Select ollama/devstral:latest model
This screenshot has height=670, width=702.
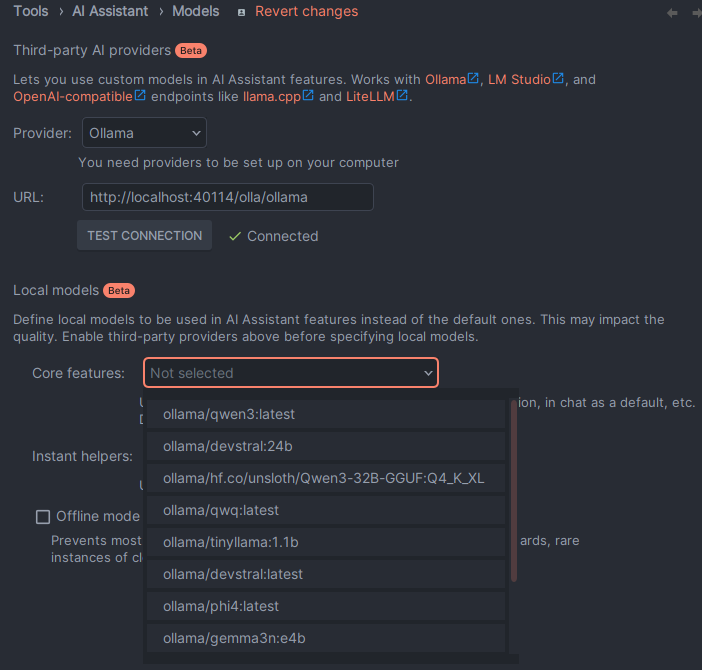pos(326,574)
